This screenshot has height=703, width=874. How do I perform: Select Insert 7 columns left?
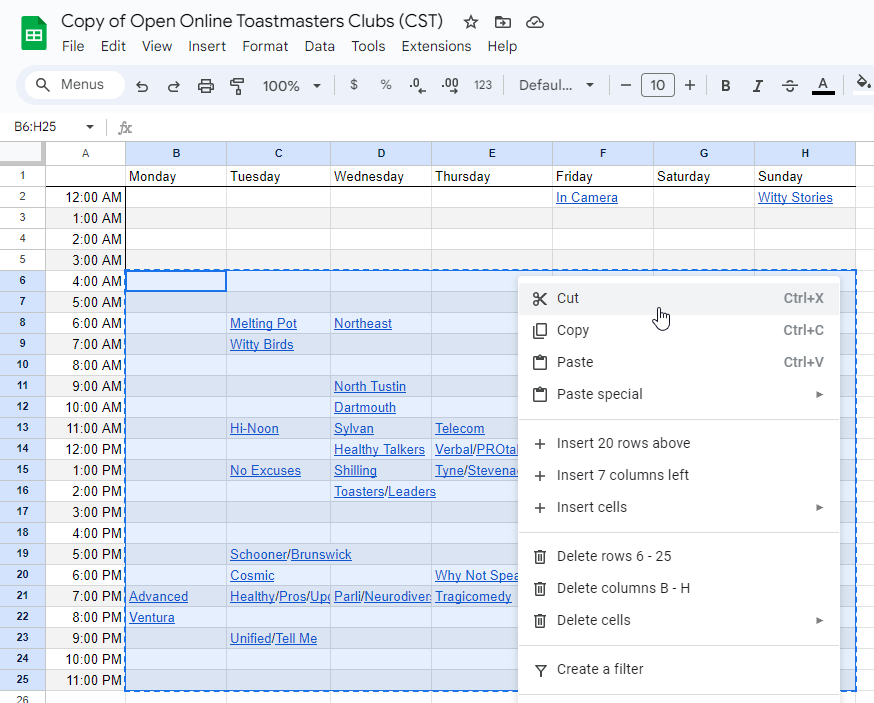tap(679, 476)
